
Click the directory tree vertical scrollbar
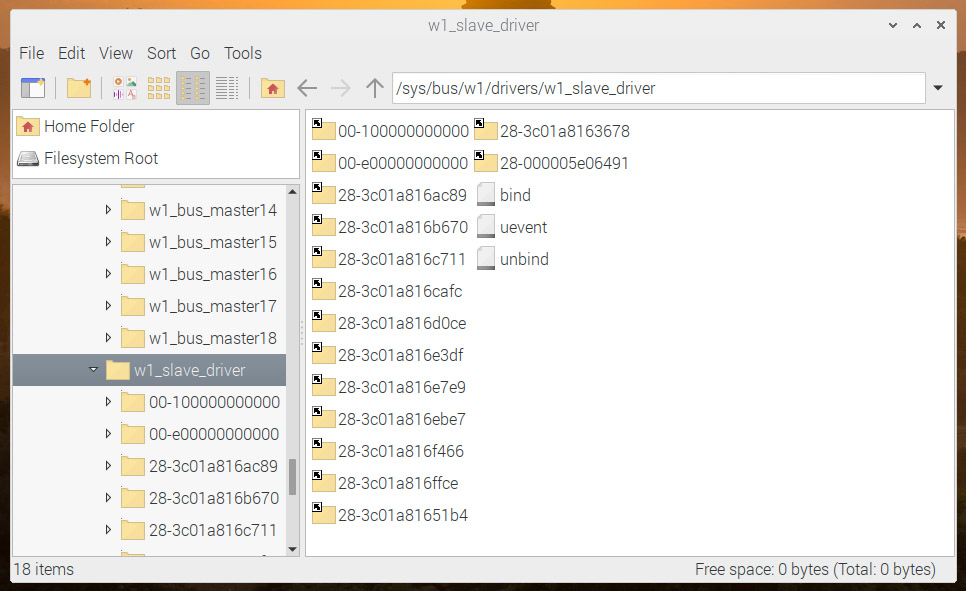tap(292, 477)
